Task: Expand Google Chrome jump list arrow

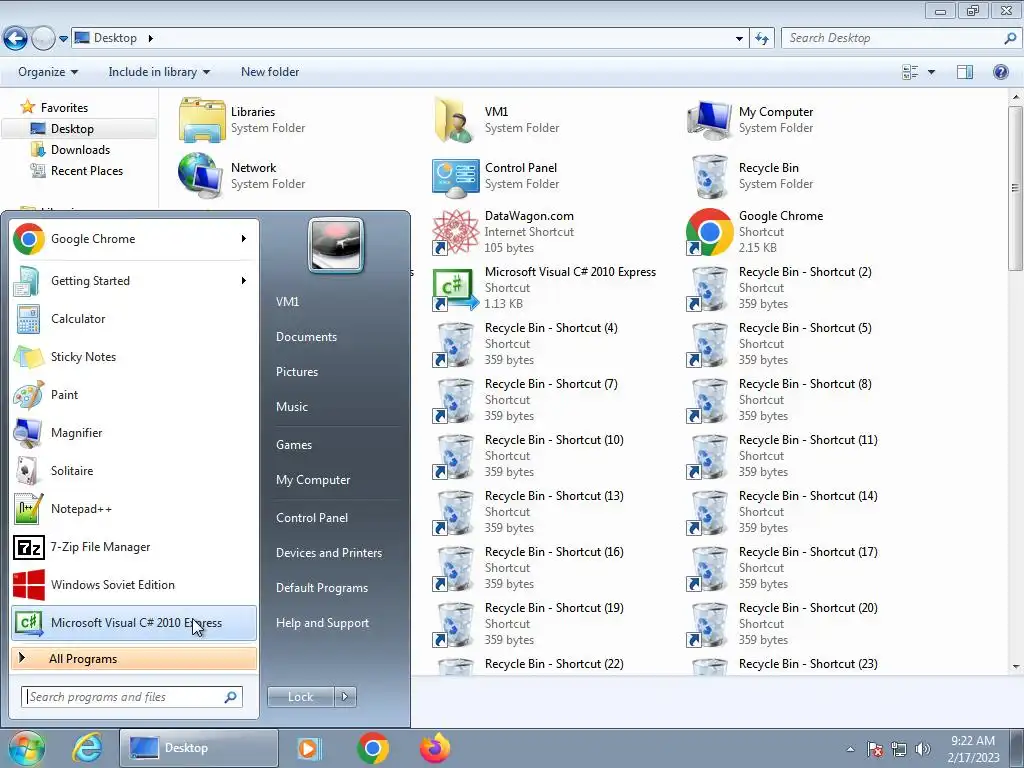Action: coord(244,239)
